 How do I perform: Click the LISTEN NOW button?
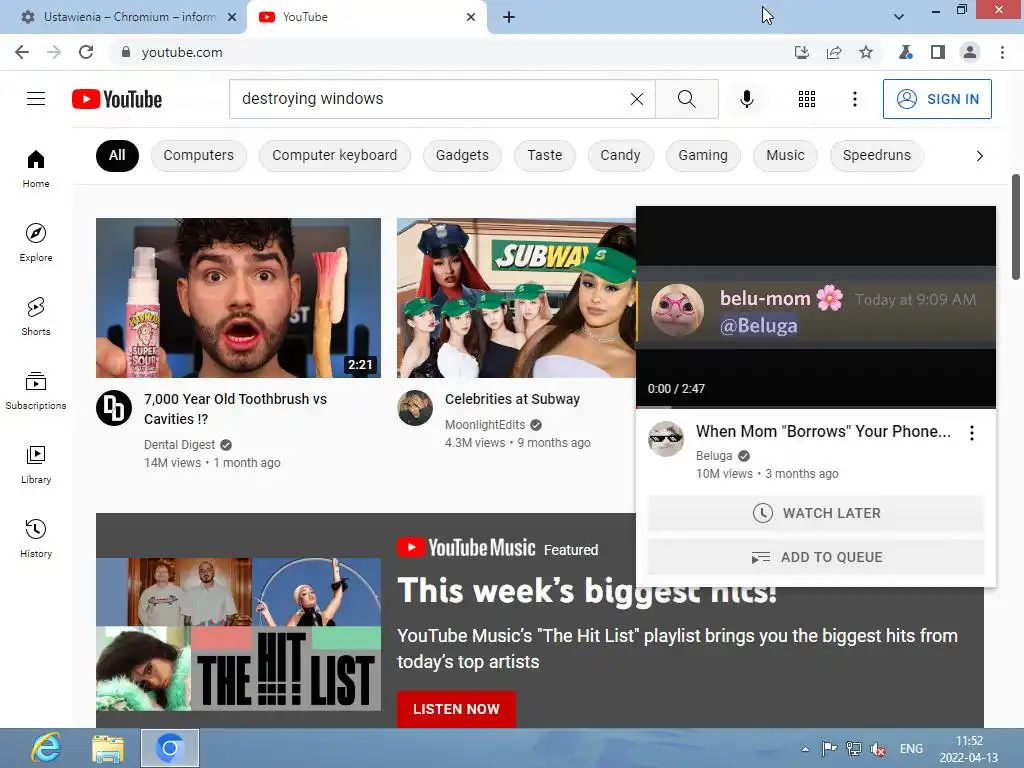(x=456, y=709)
